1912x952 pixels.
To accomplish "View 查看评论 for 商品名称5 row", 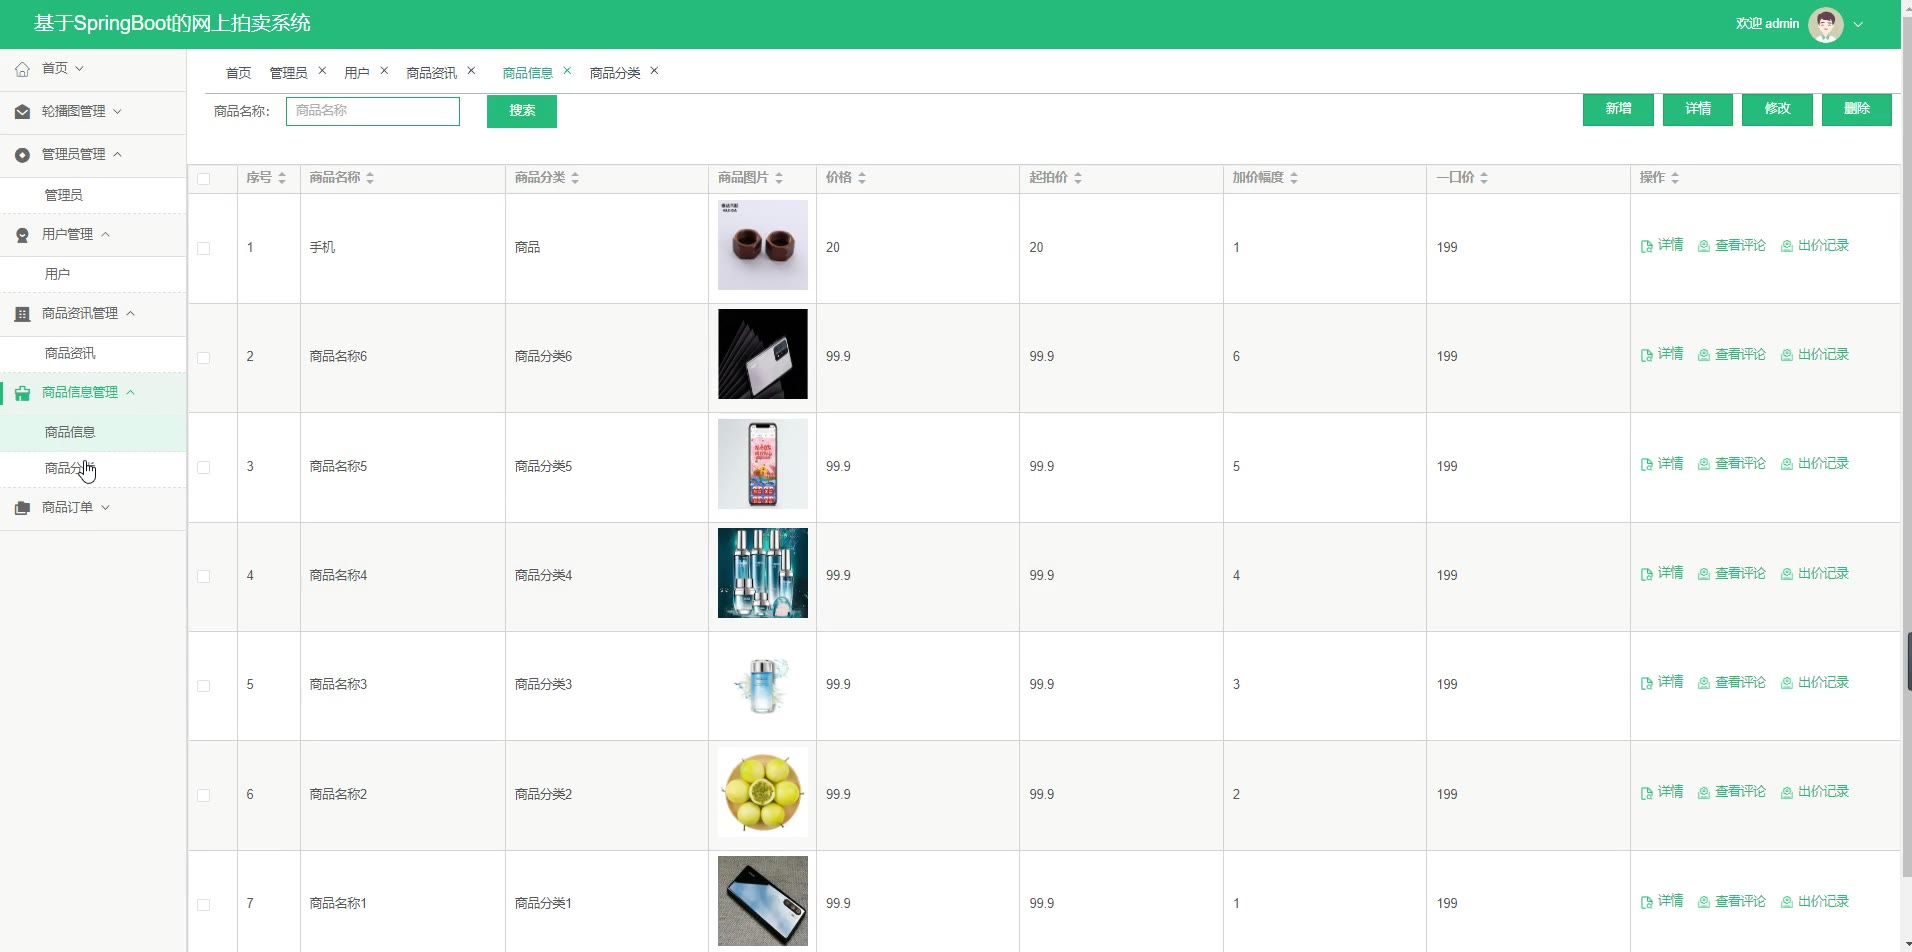I will point(1732,463).
